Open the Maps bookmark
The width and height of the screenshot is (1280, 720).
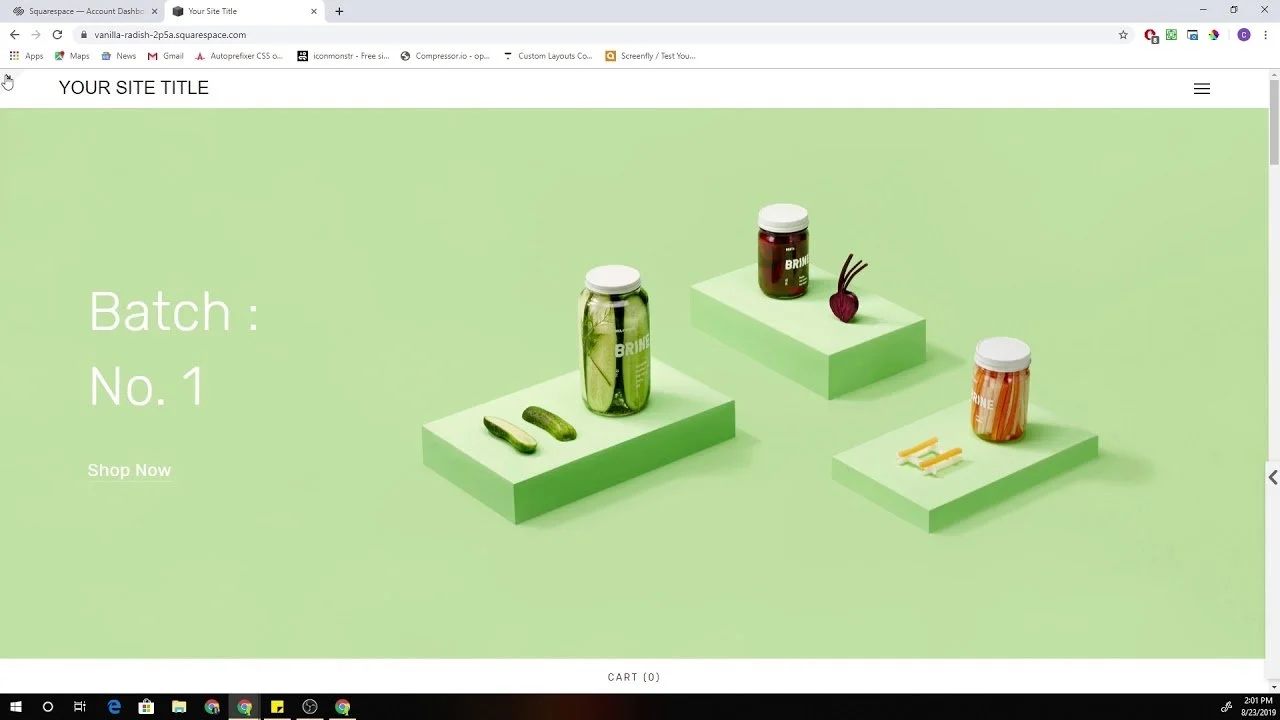tap(72, 56)
